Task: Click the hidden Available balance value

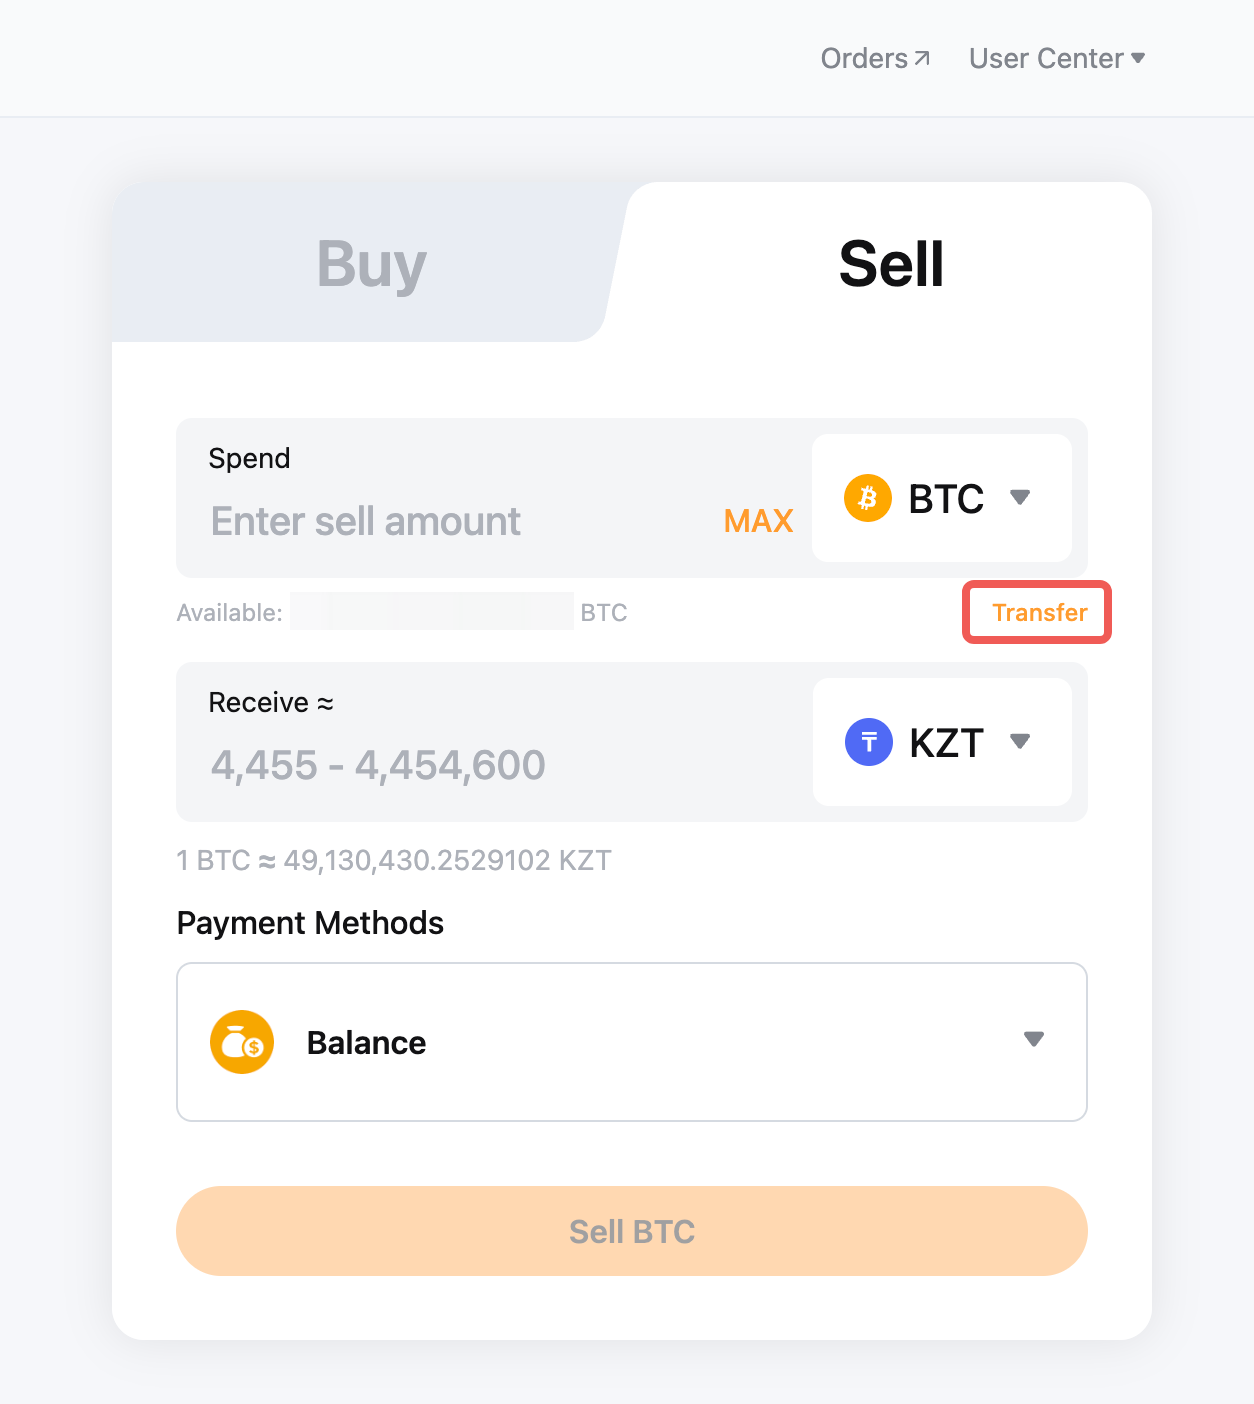Action: pyautogui.click(x=431, y=612)
